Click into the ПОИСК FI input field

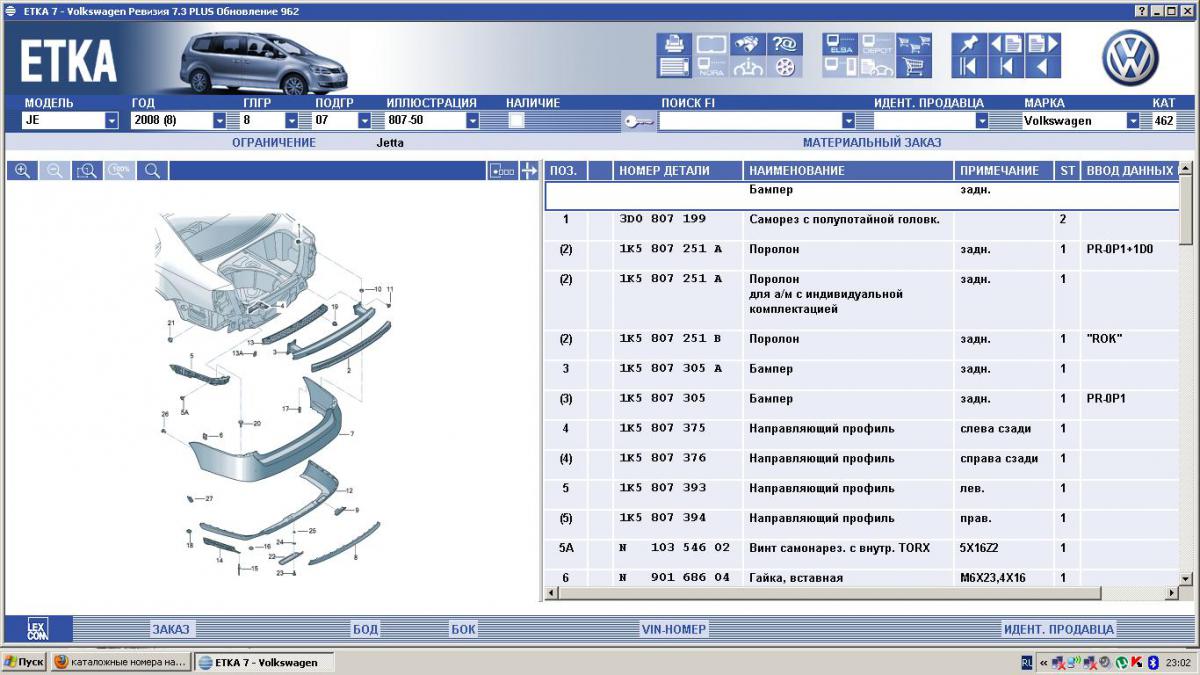tap(750, 121)
